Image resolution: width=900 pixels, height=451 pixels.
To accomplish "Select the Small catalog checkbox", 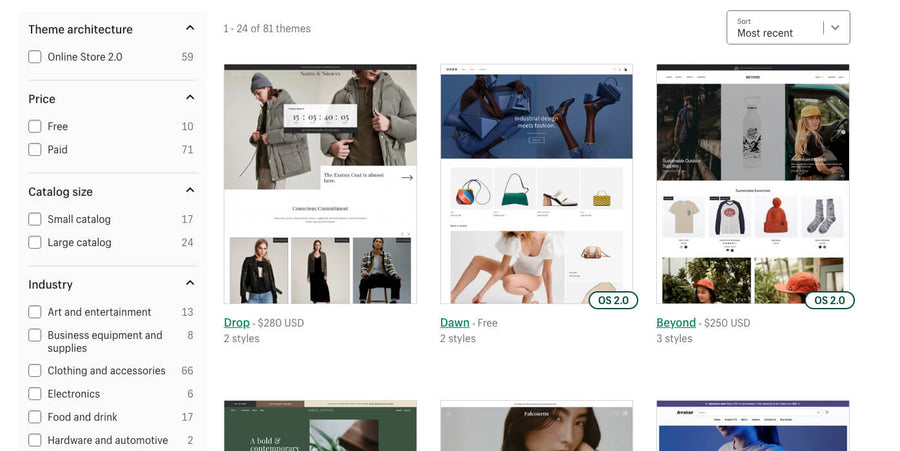I will [35, 219].
